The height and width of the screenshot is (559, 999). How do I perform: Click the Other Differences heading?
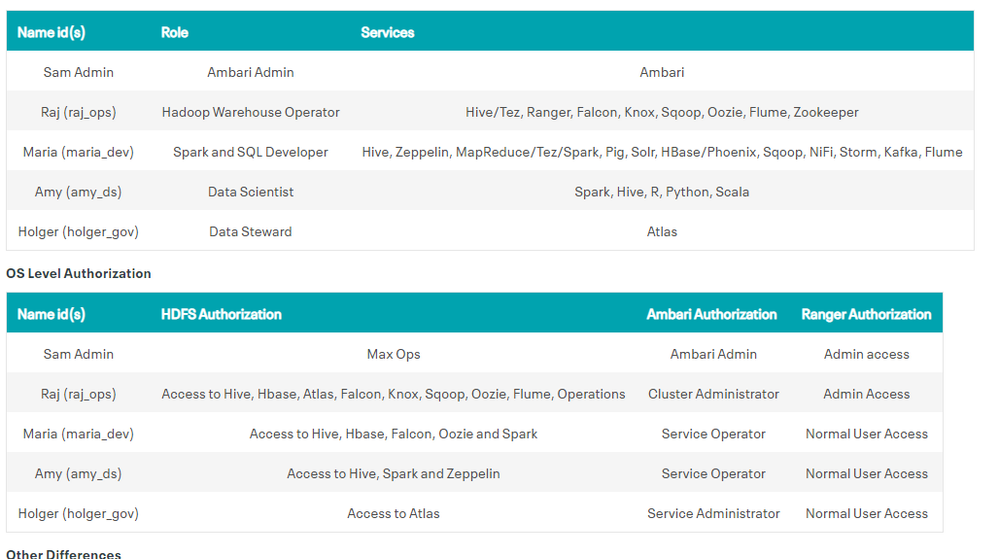tap(64, 553)
